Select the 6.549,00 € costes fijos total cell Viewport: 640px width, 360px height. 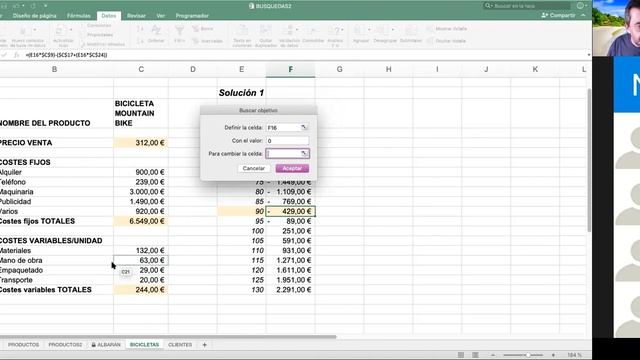(141, 221)
